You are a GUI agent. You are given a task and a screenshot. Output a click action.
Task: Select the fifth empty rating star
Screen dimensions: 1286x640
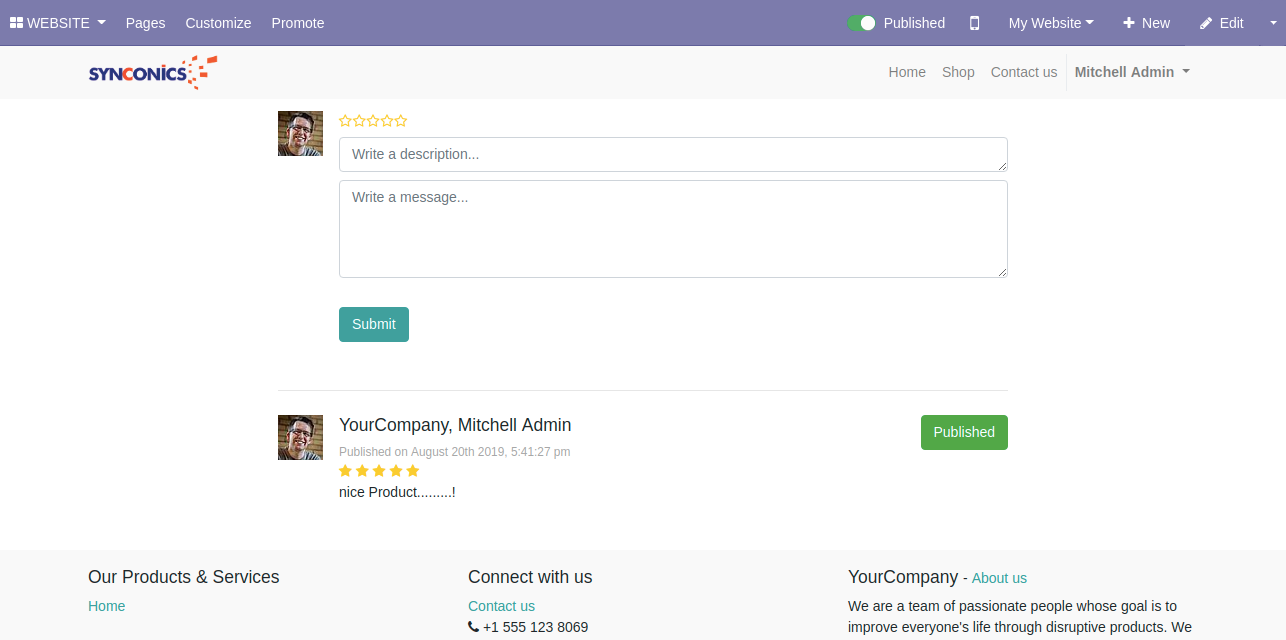[x=401, y=121]
